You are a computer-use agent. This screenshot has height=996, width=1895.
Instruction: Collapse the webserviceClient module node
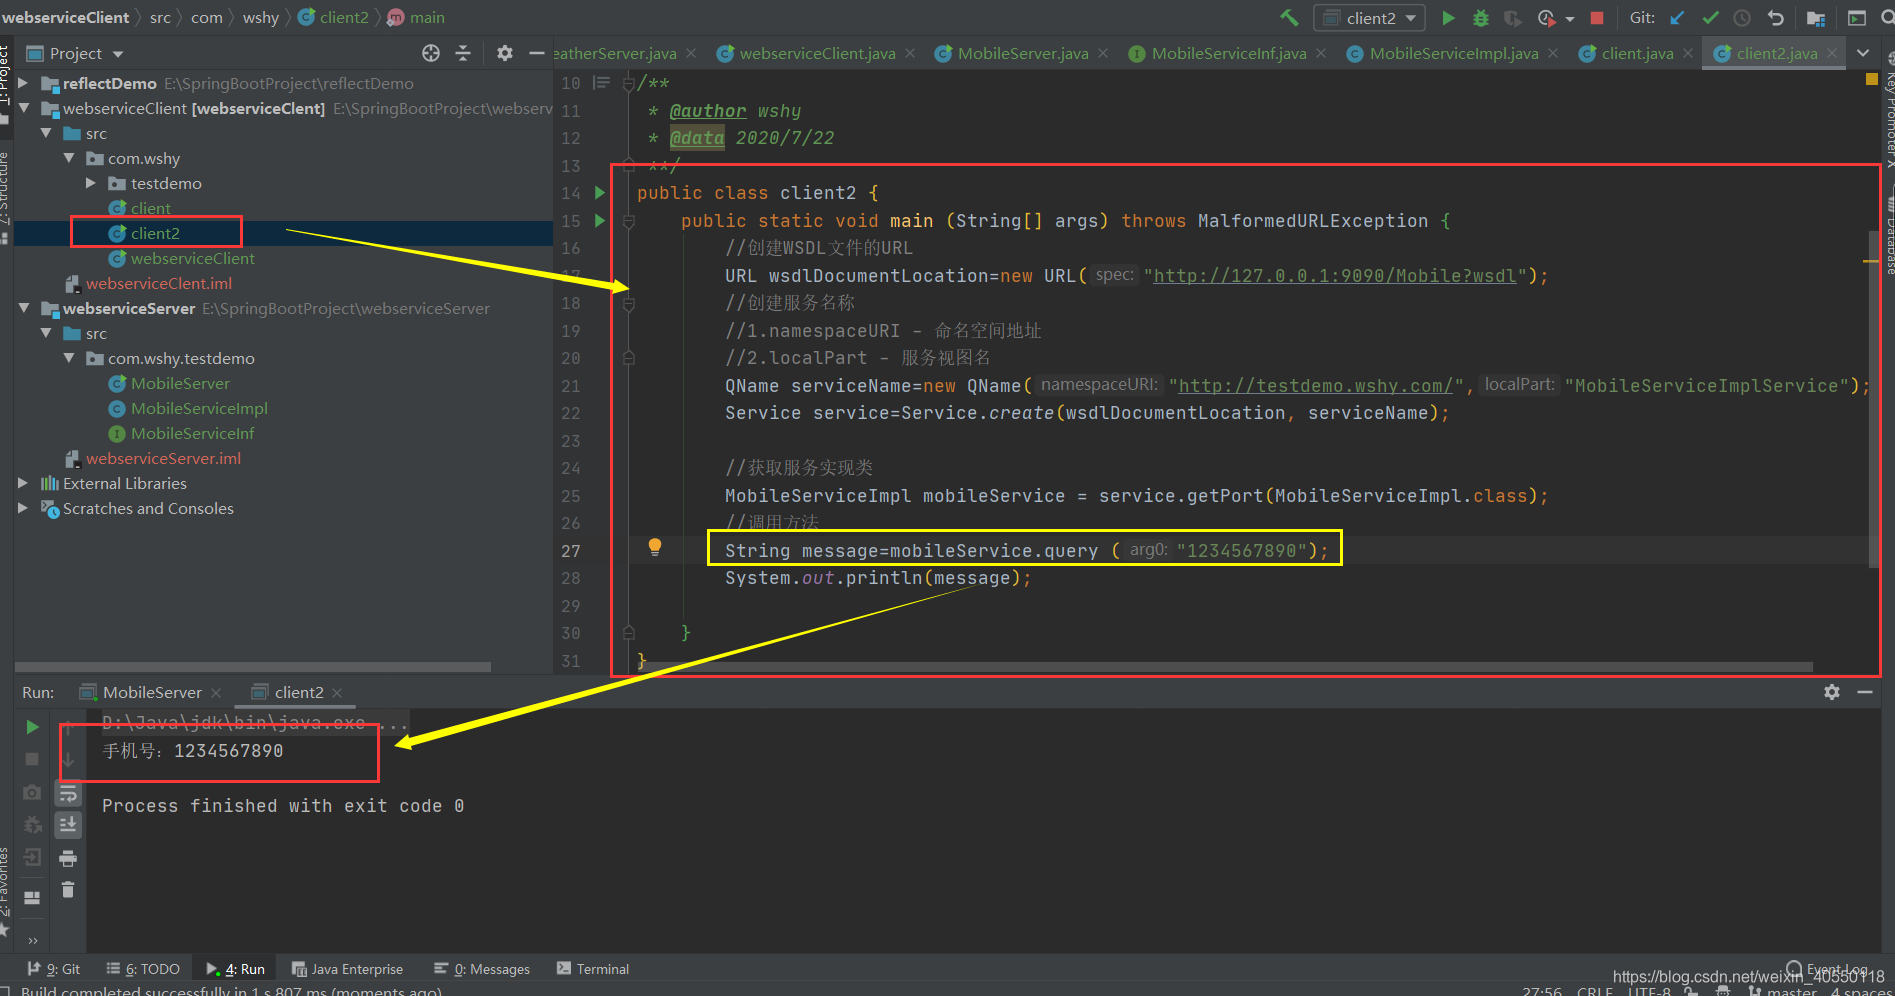(x=23, y=108)
